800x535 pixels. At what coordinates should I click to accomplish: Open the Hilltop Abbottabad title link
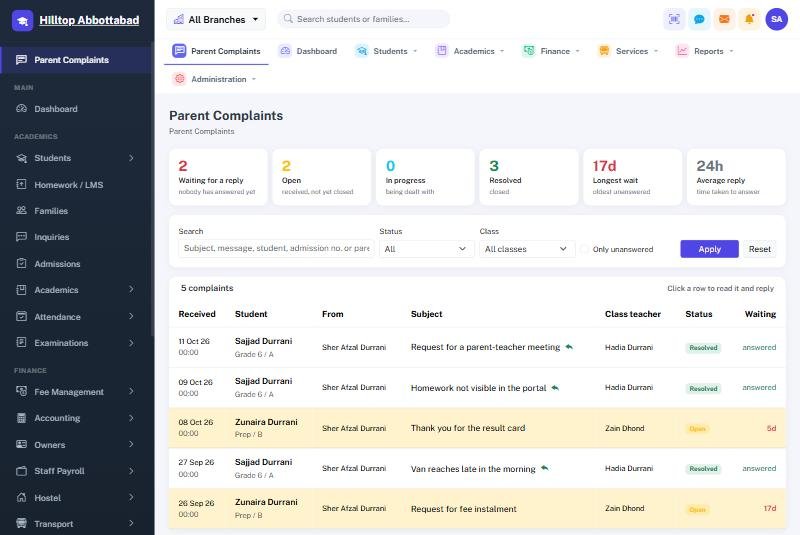click(89, 20)
